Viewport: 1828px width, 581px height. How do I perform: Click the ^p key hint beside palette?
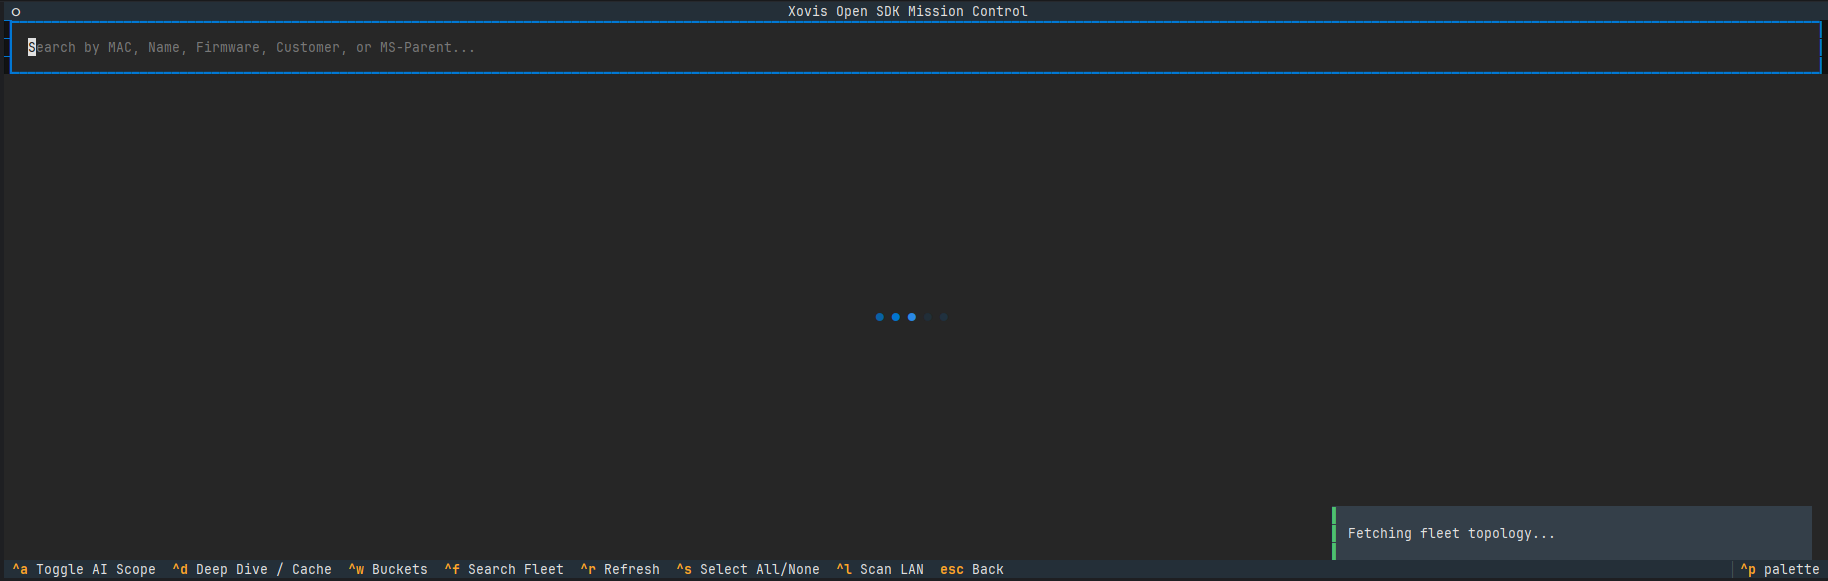[x=1748, y=569]
